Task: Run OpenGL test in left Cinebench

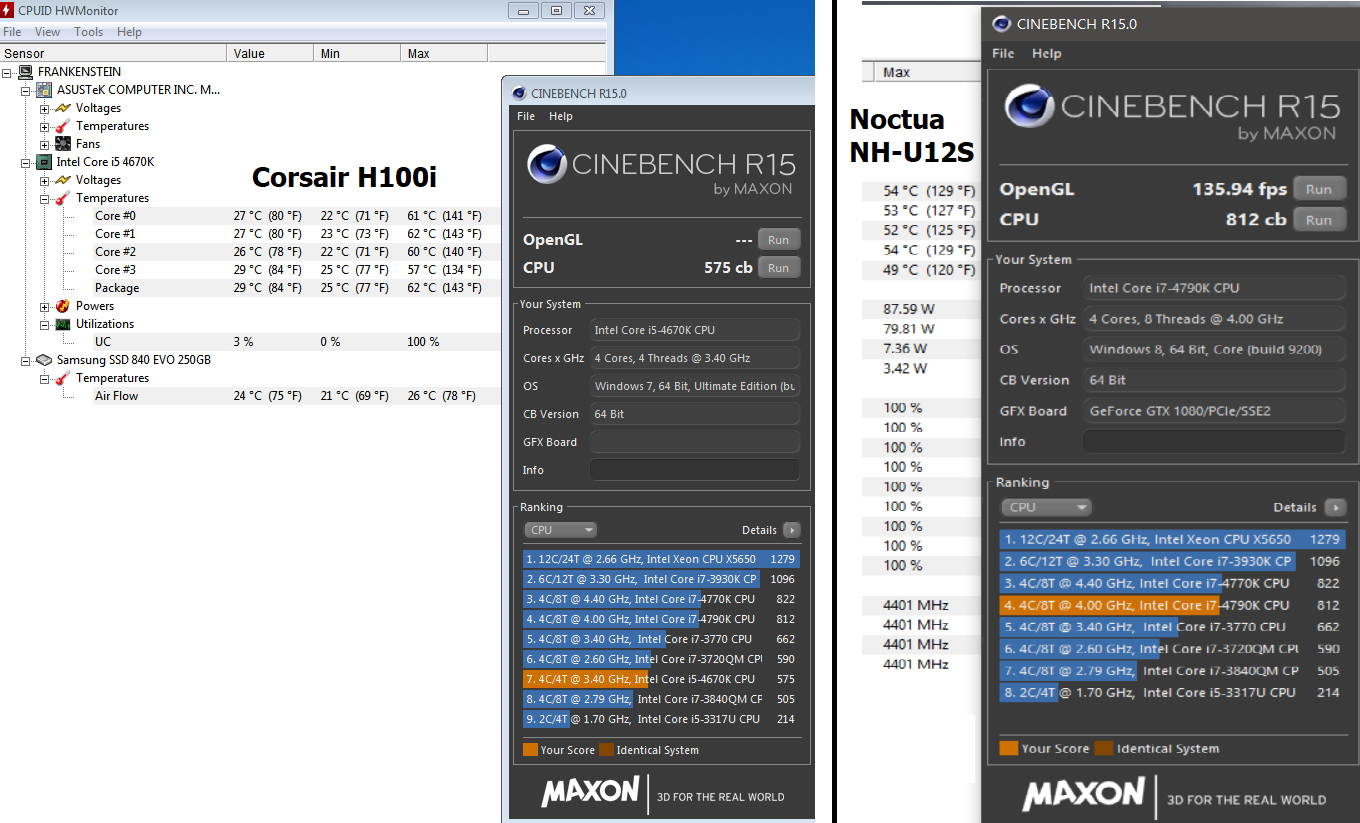Action: tap(779, 240)
